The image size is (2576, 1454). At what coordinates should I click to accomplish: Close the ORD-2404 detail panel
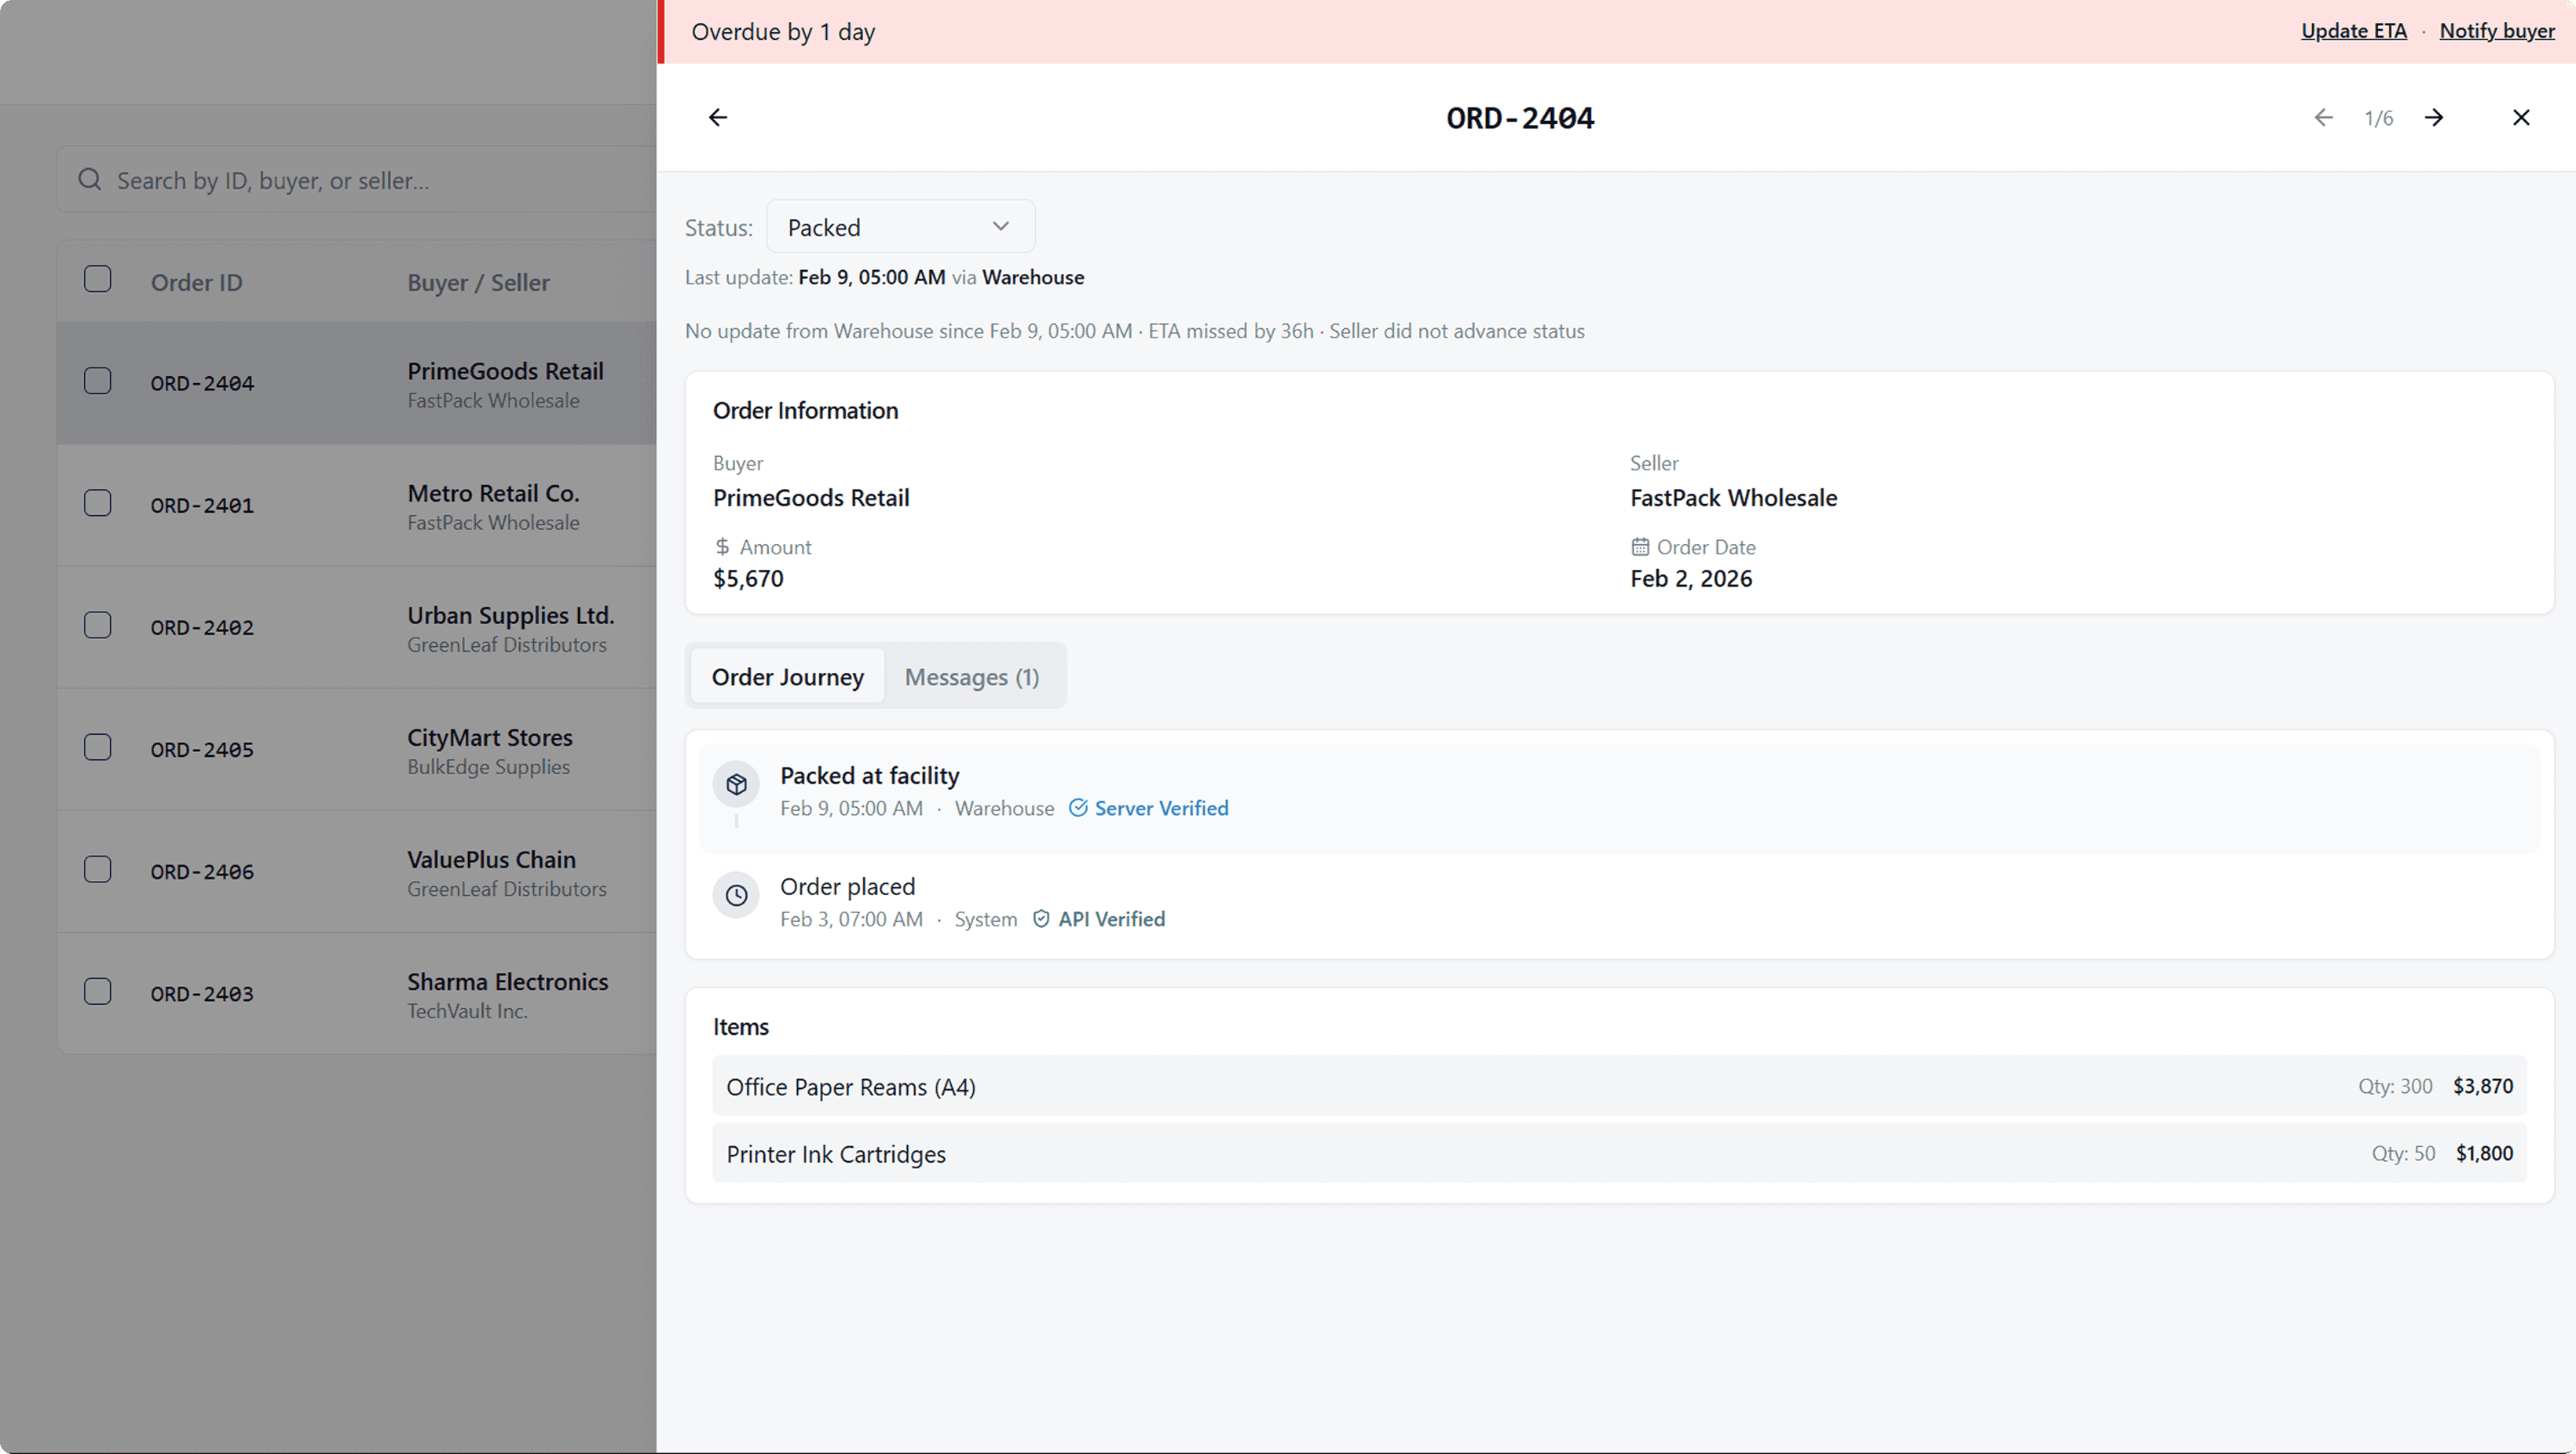pyautogui.click(x=2521, y=118)
